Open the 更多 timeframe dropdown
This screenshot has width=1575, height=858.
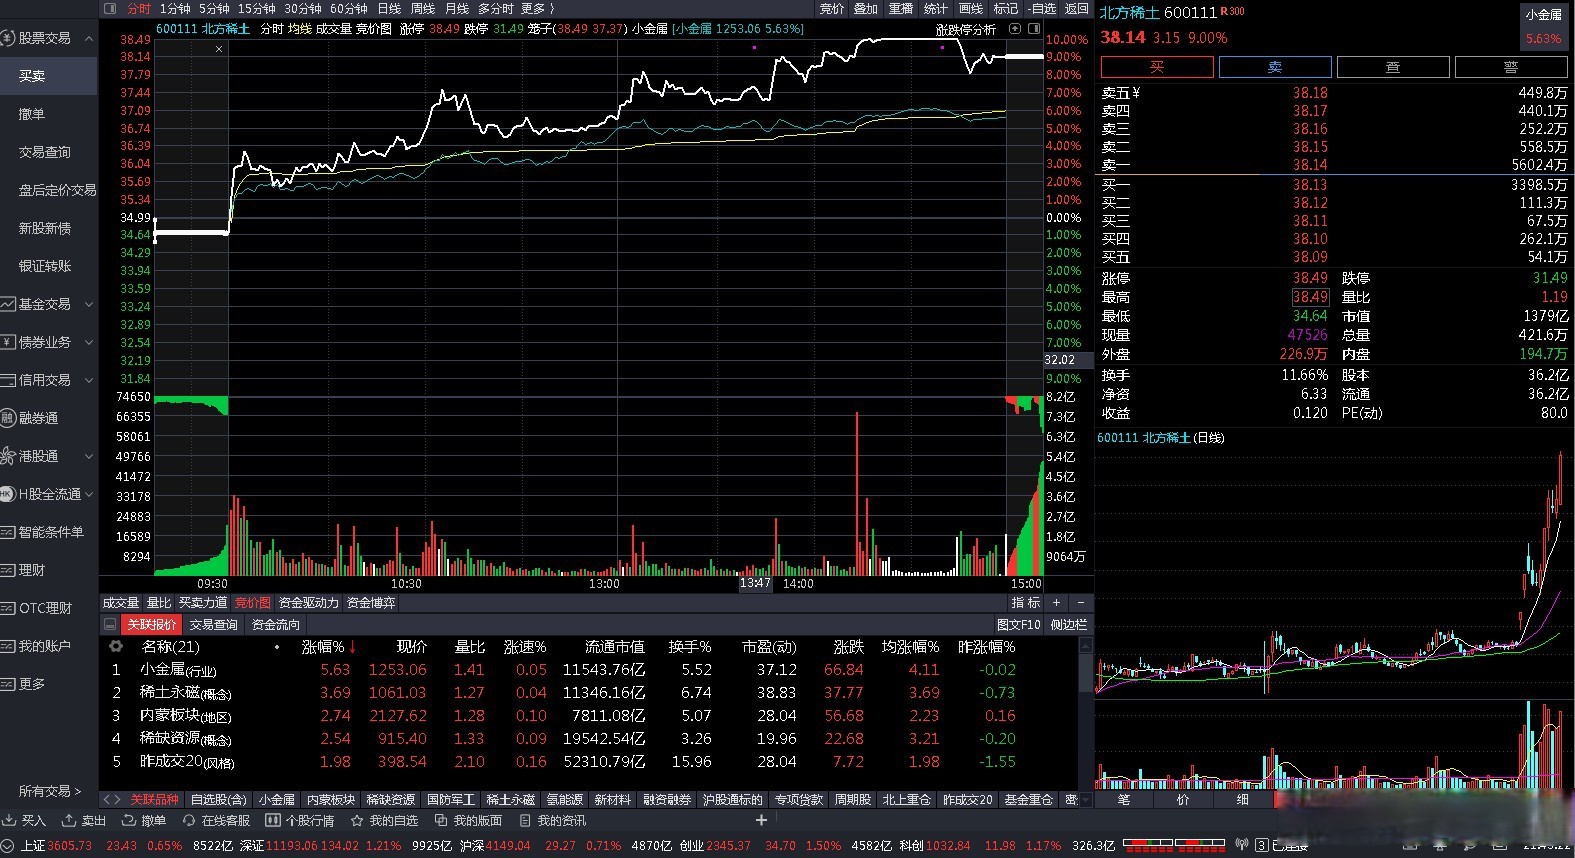point(537,8)
